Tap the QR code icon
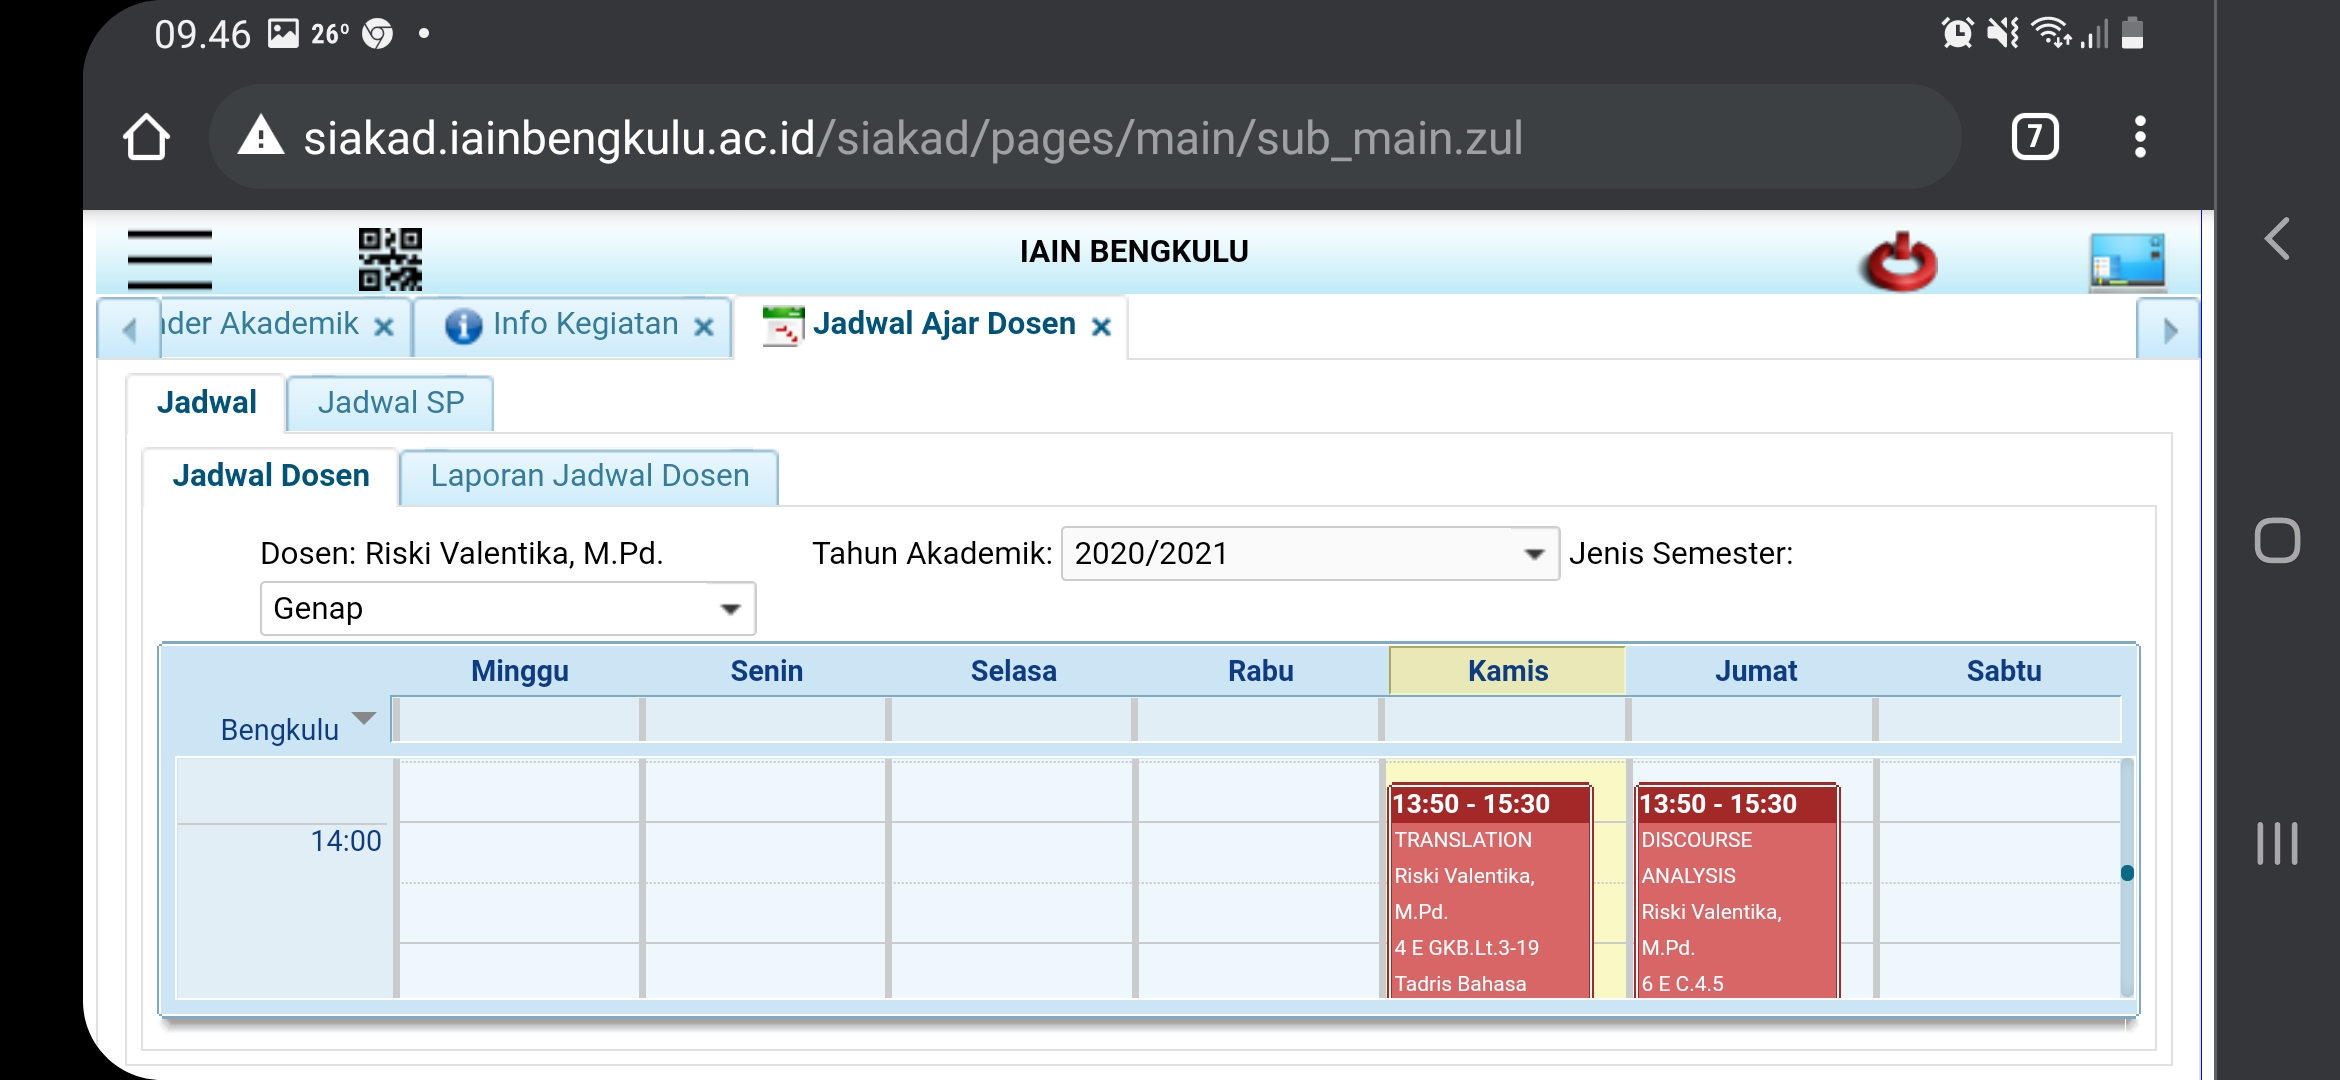Viewport: 2340px width, 1080px height. [x=390, y=259]
